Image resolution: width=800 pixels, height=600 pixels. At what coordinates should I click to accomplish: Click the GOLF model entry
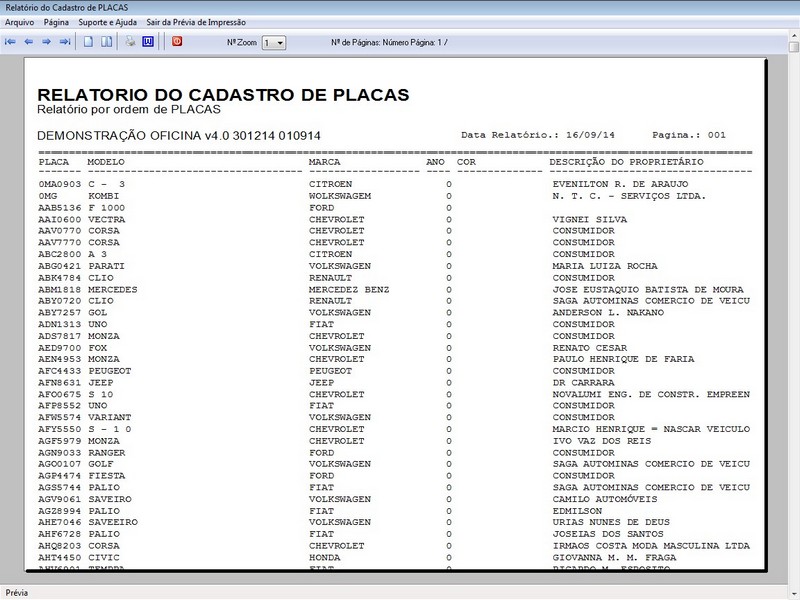pos(101,464)
